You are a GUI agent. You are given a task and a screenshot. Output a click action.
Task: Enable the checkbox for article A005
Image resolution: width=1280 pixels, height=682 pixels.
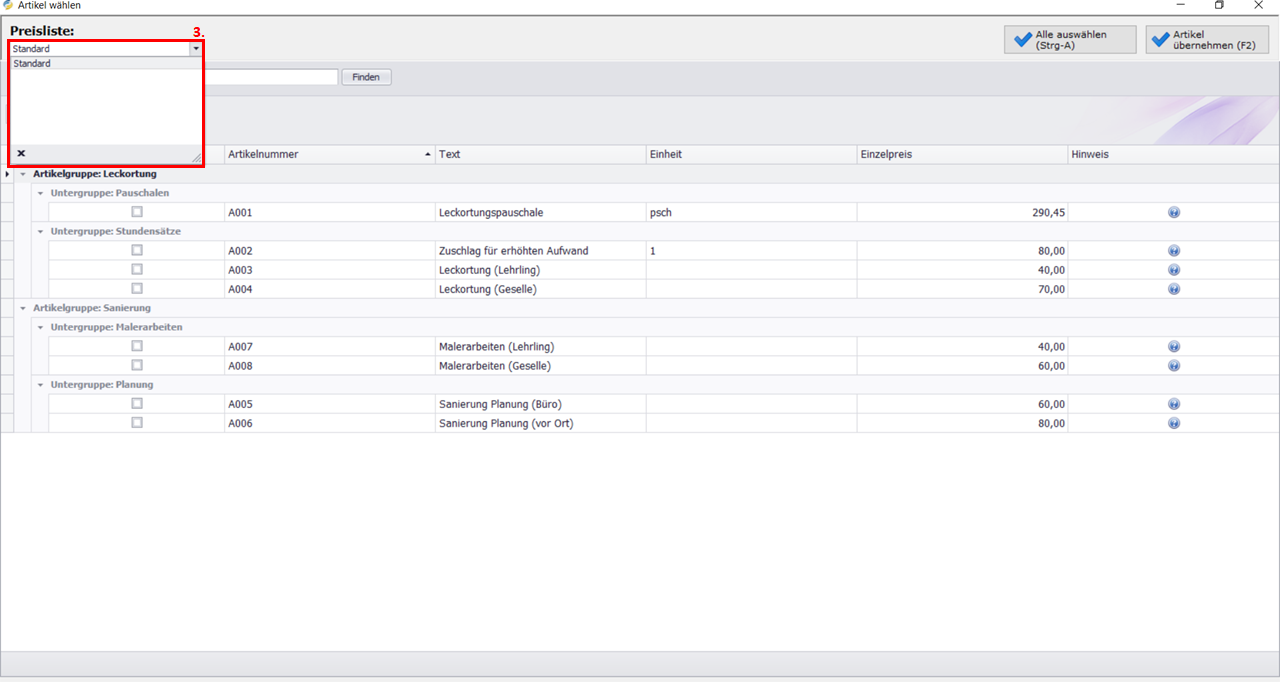pos(137,404)
